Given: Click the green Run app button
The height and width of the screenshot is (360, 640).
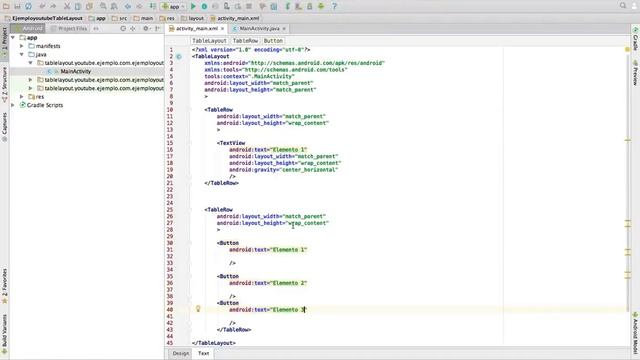Looking at the screenshot, I should [193, 6].
